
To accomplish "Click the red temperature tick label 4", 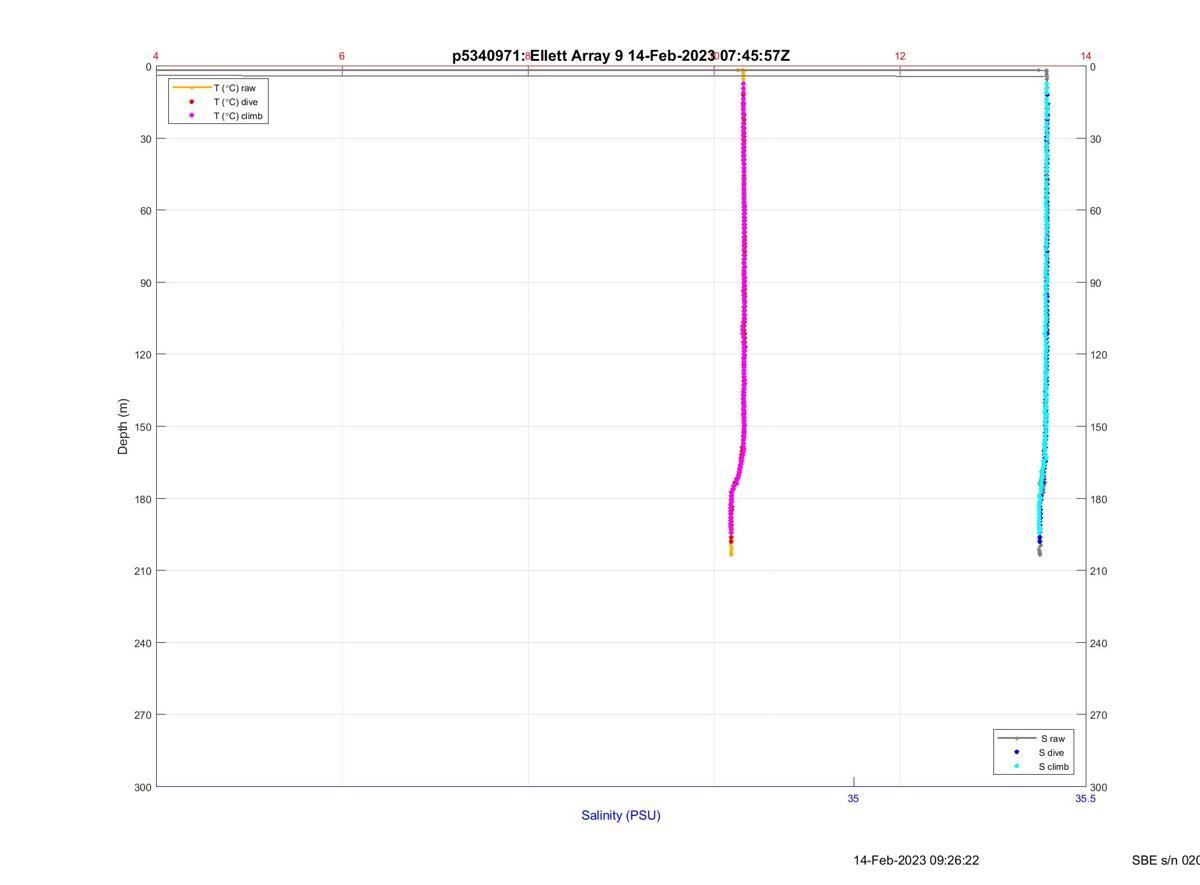I will click(x=156, y=56).
